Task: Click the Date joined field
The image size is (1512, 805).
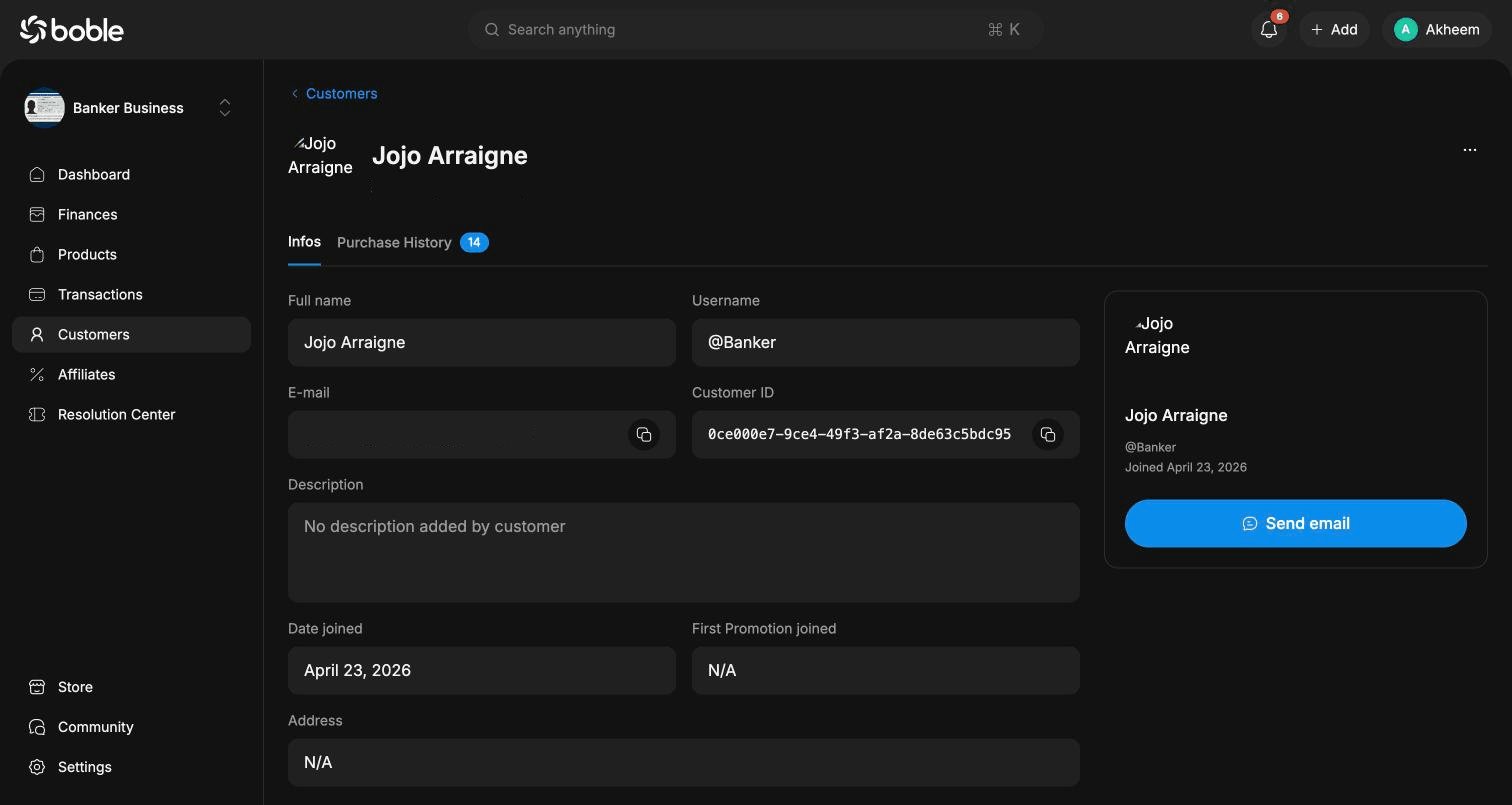Action: [482, 671]
